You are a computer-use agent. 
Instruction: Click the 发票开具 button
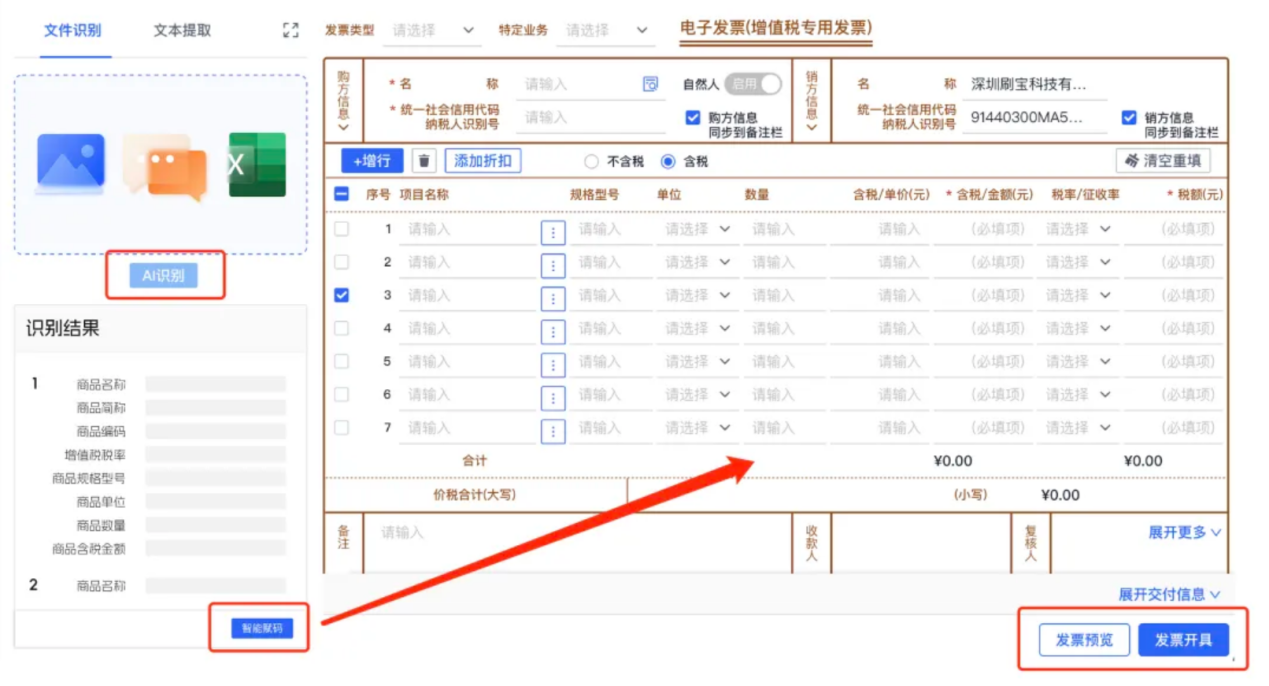(1183, 640)
